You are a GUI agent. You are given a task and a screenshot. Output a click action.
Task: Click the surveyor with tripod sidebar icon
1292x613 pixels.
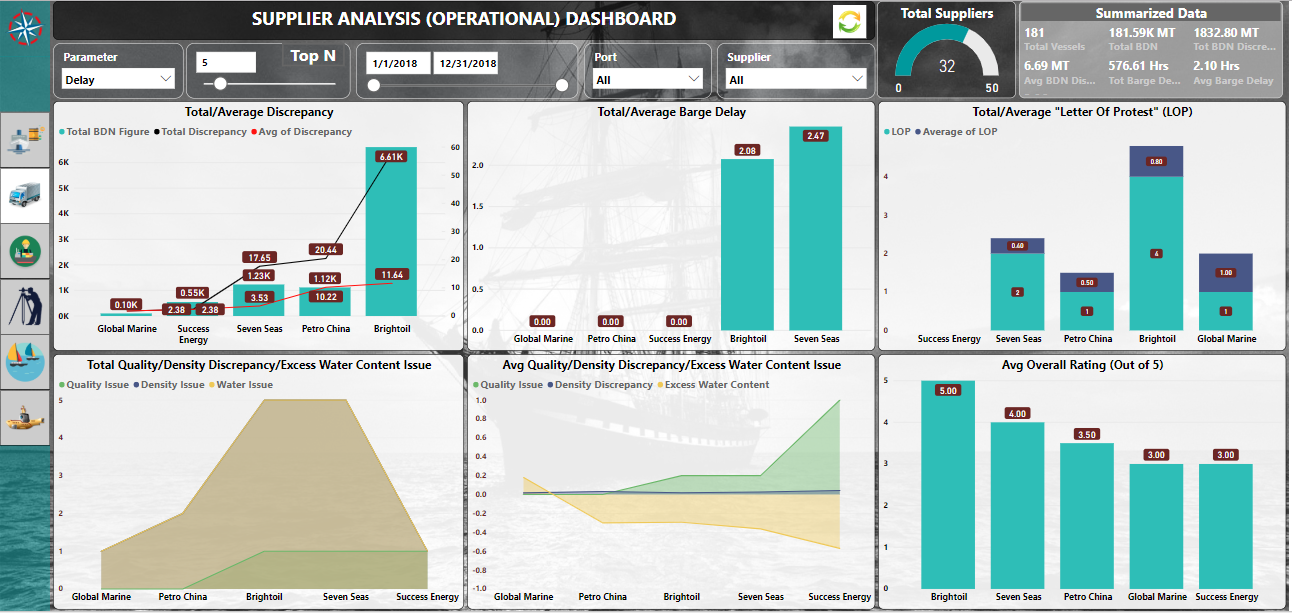pos(26,305)
